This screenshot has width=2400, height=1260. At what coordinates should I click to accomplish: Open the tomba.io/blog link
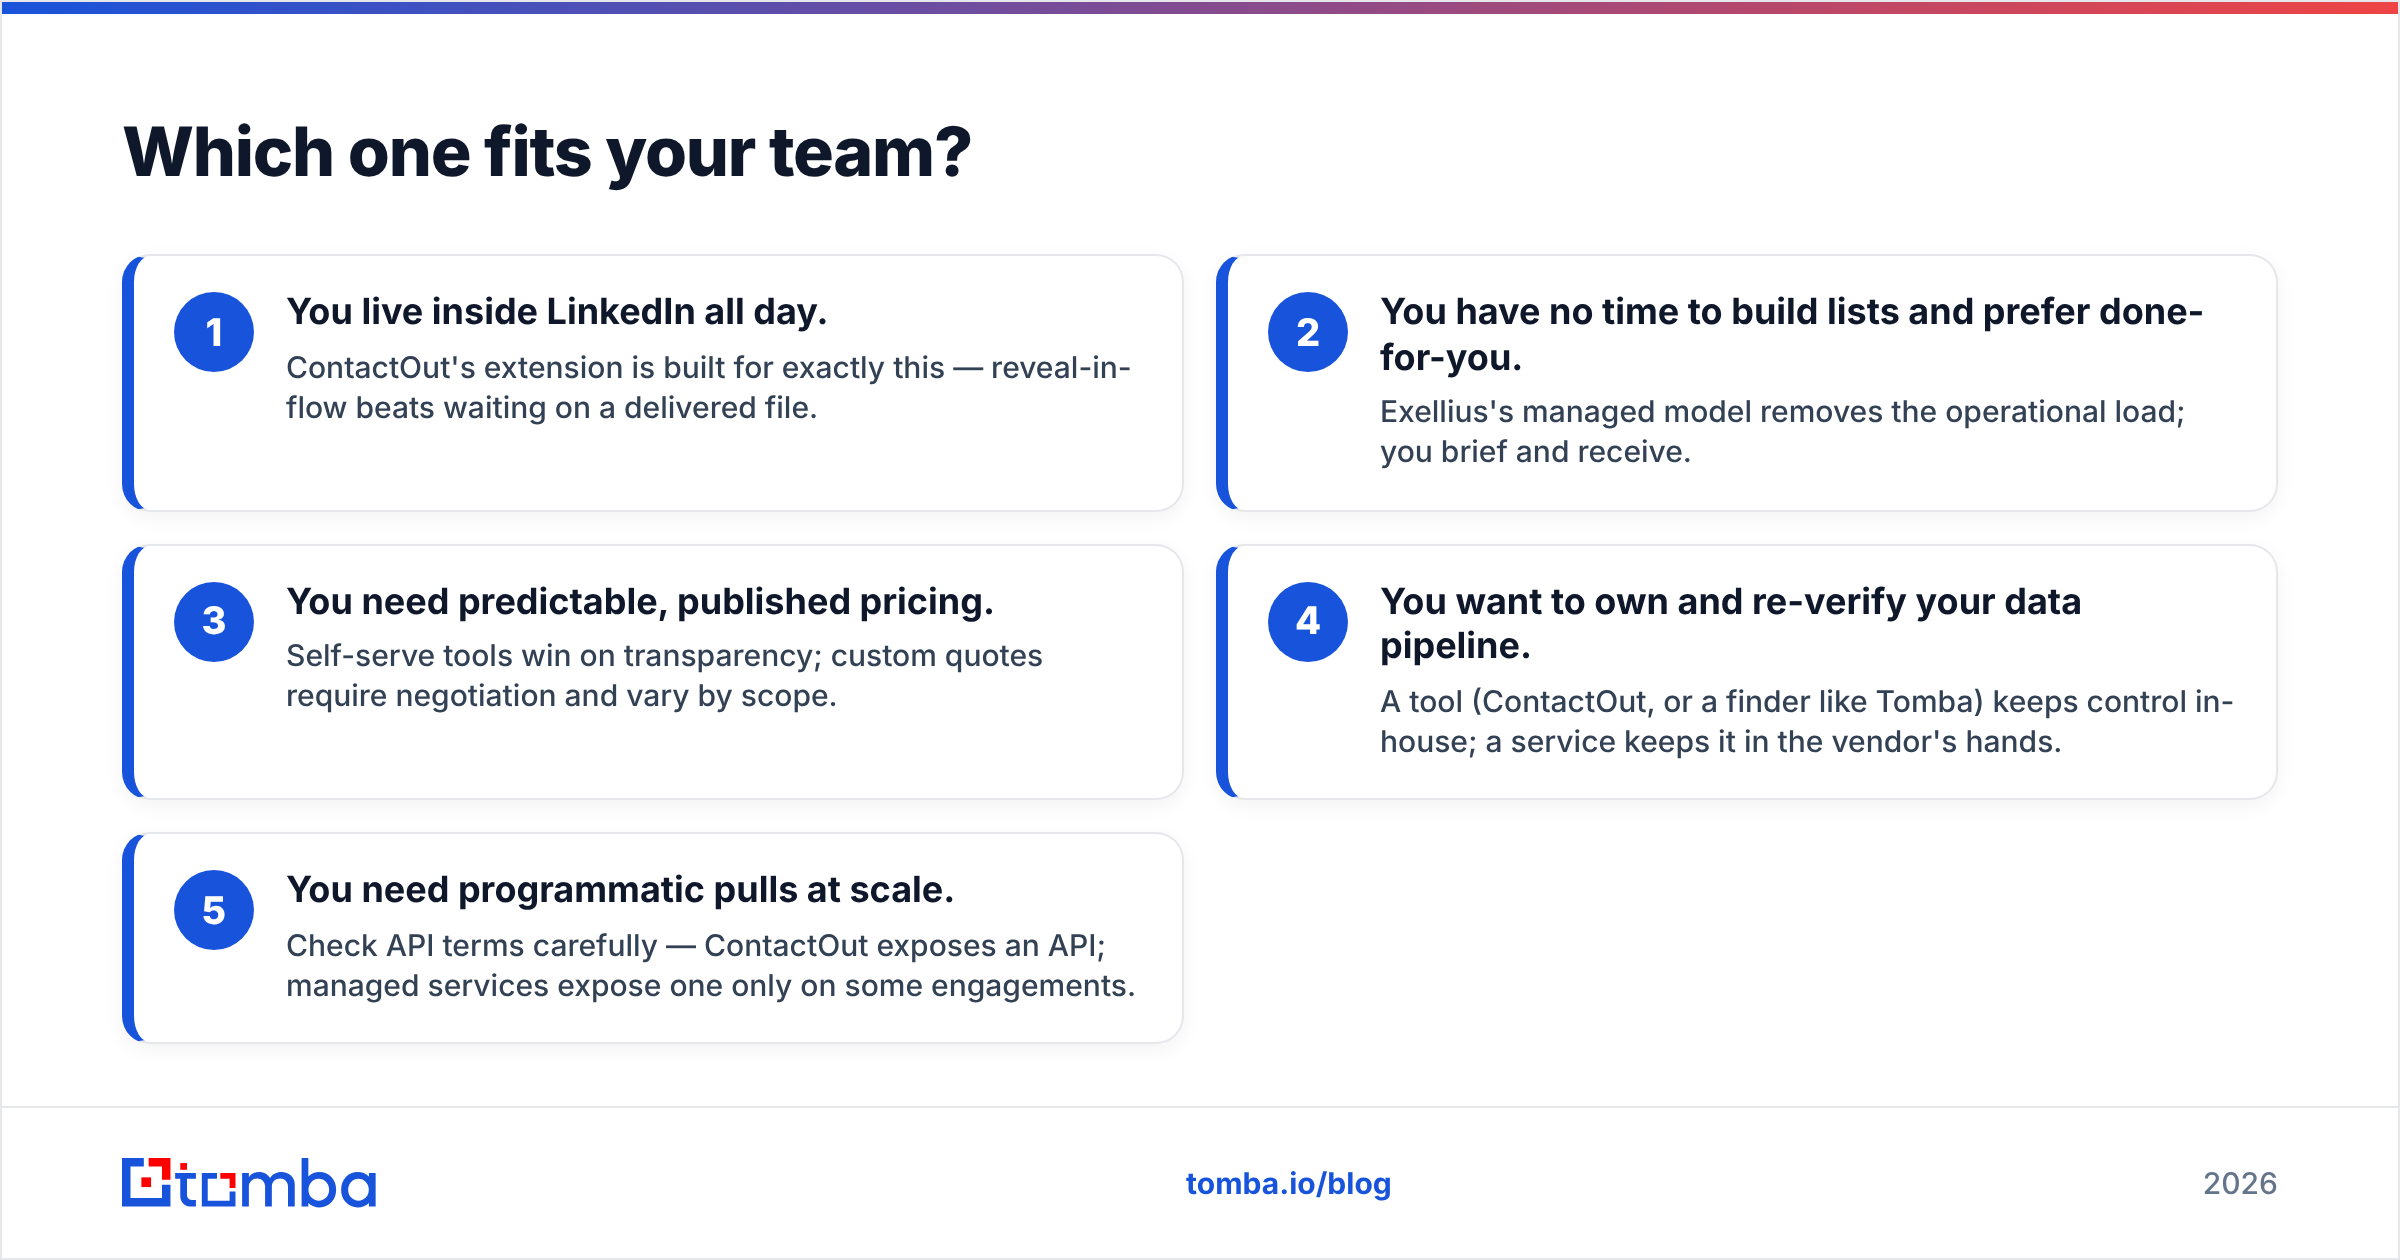pyautogui.click(x=1288, y=1184)
